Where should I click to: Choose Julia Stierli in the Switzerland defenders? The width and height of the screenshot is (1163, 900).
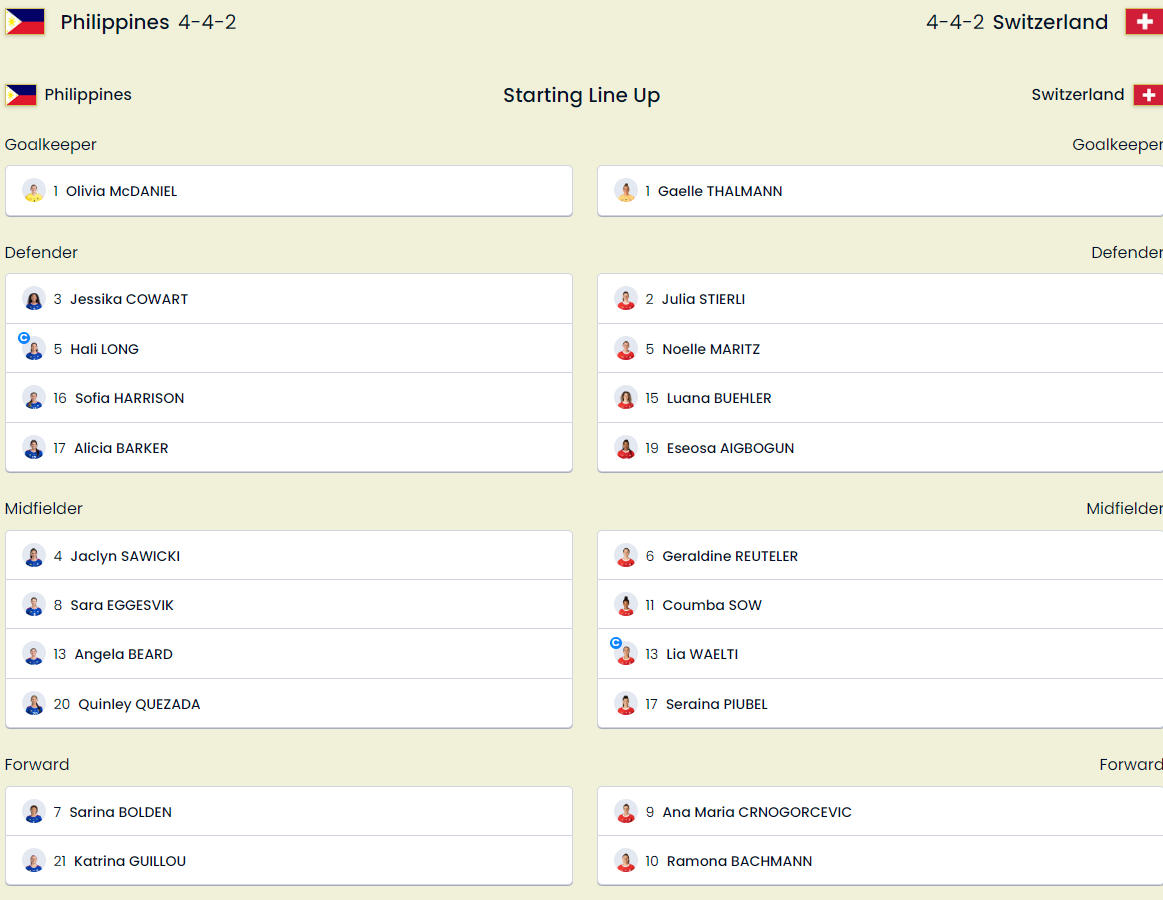click(702, 299)
